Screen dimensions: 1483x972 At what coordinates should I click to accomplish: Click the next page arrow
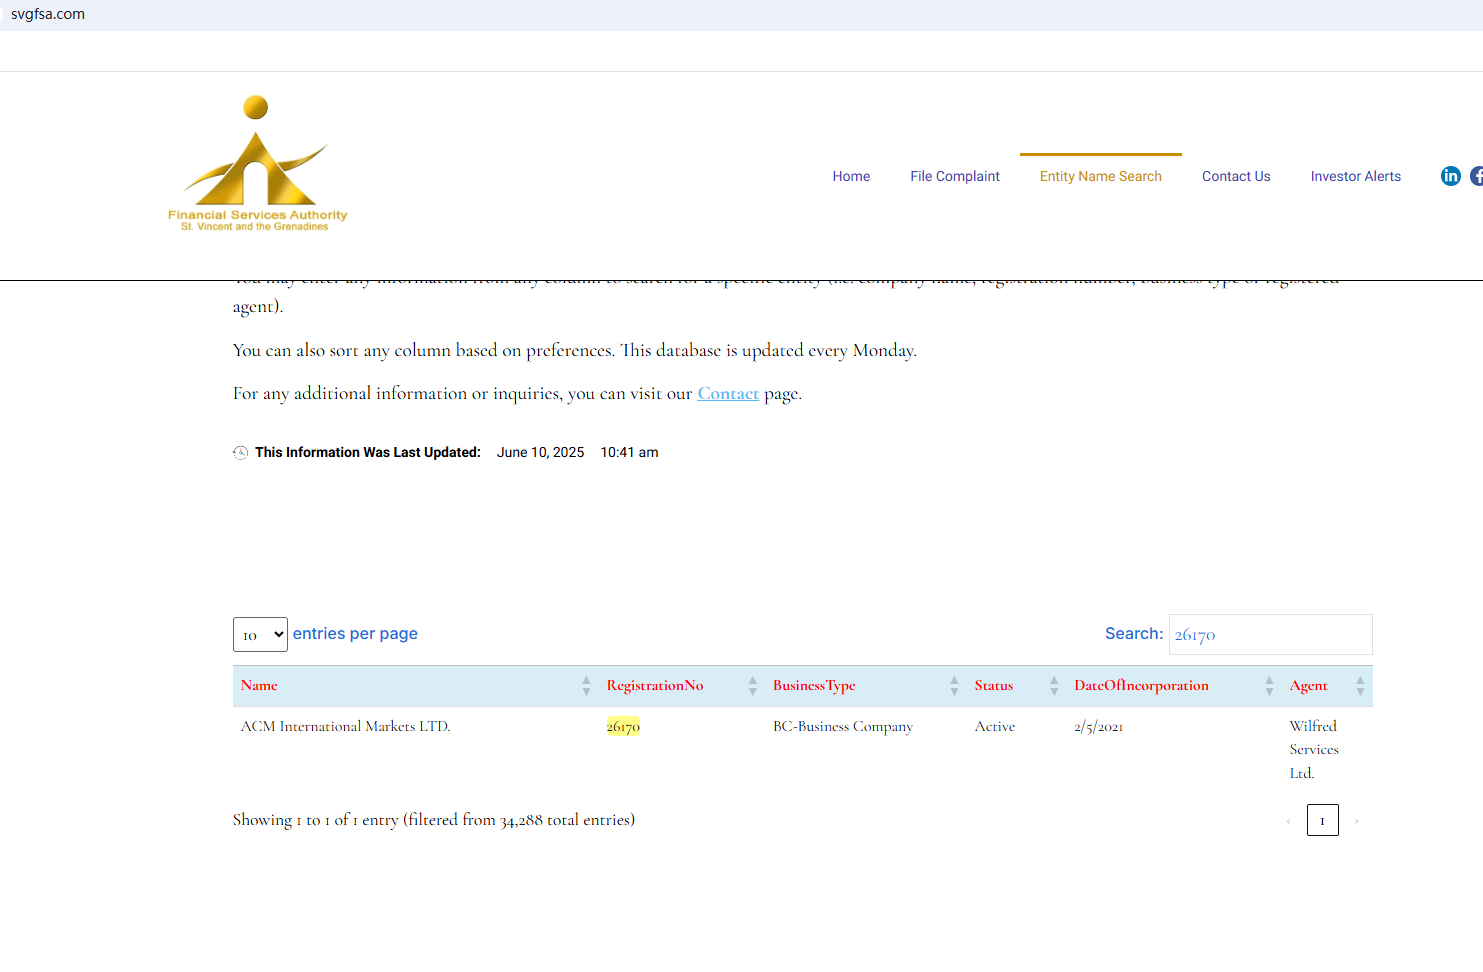coord(1357,821)
